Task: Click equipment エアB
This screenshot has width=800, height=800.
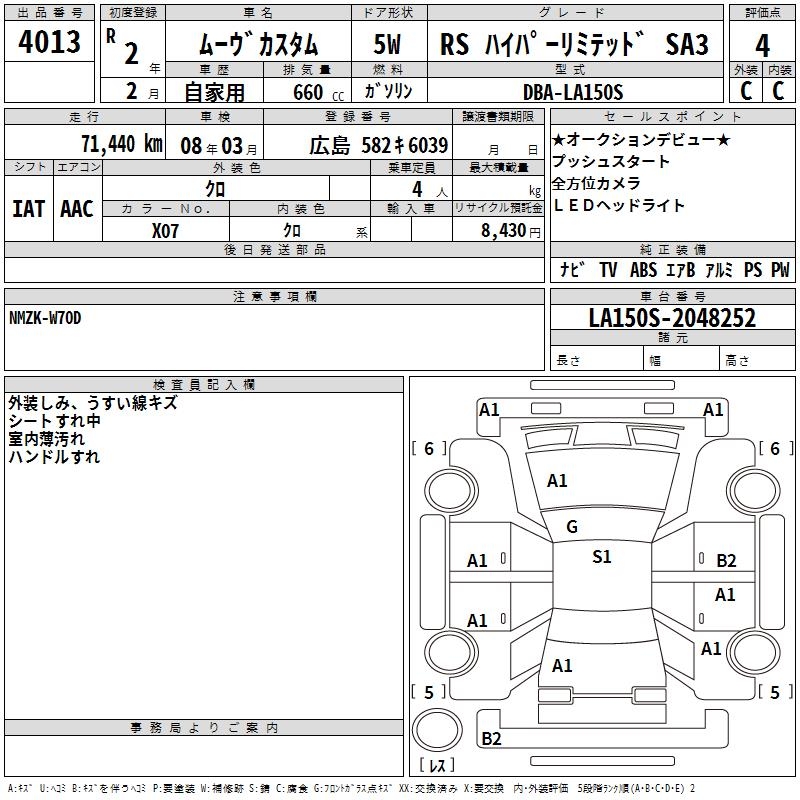Action: 681,269
